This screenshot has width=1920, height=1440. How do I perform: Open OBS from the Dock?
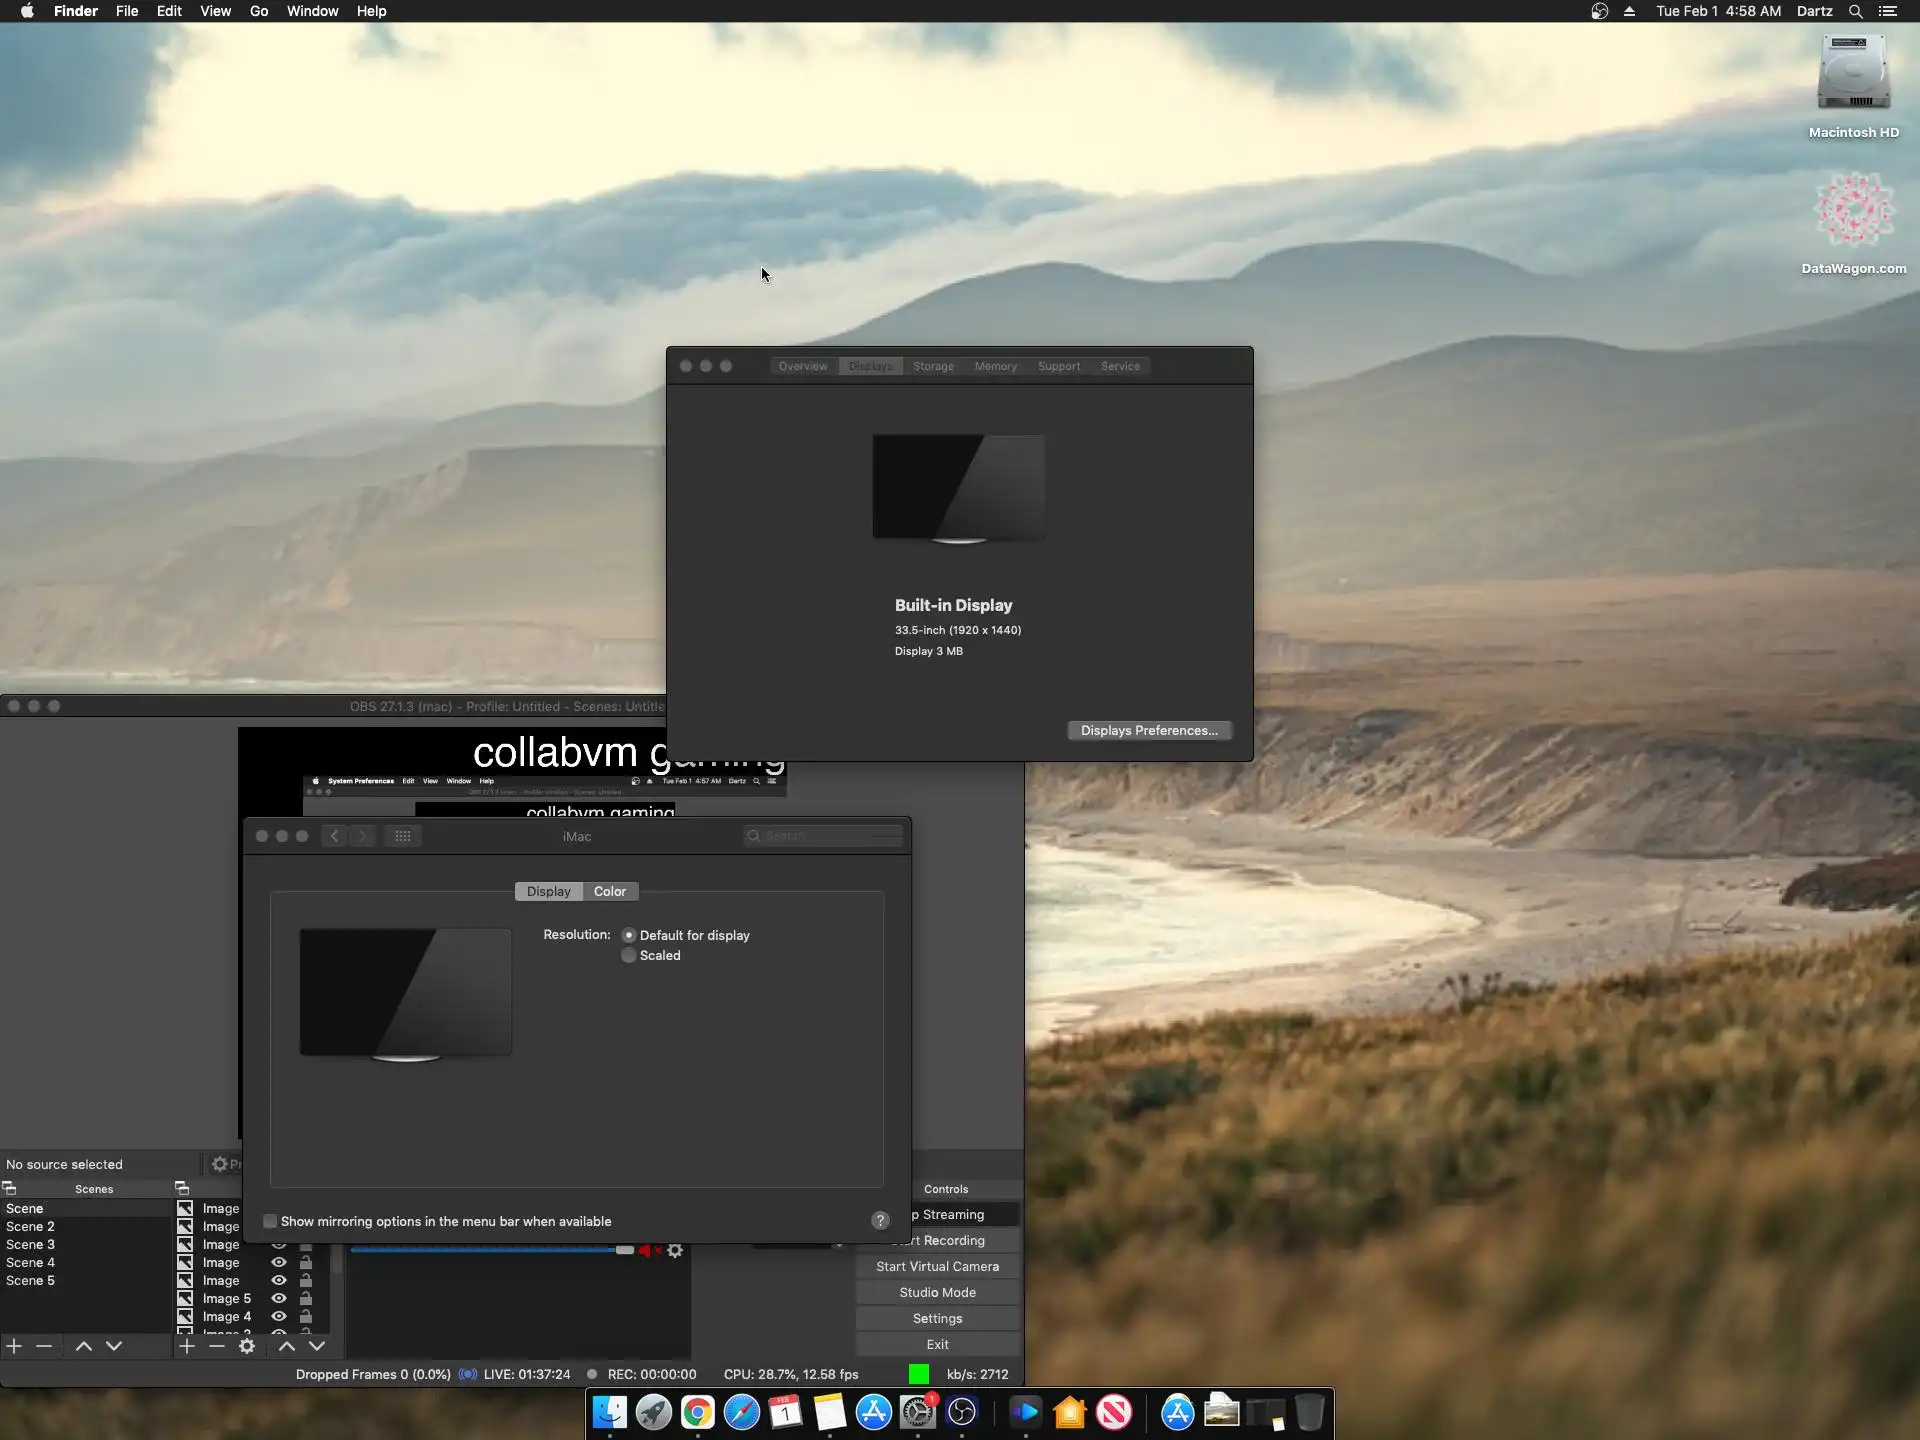[961, 1413]
